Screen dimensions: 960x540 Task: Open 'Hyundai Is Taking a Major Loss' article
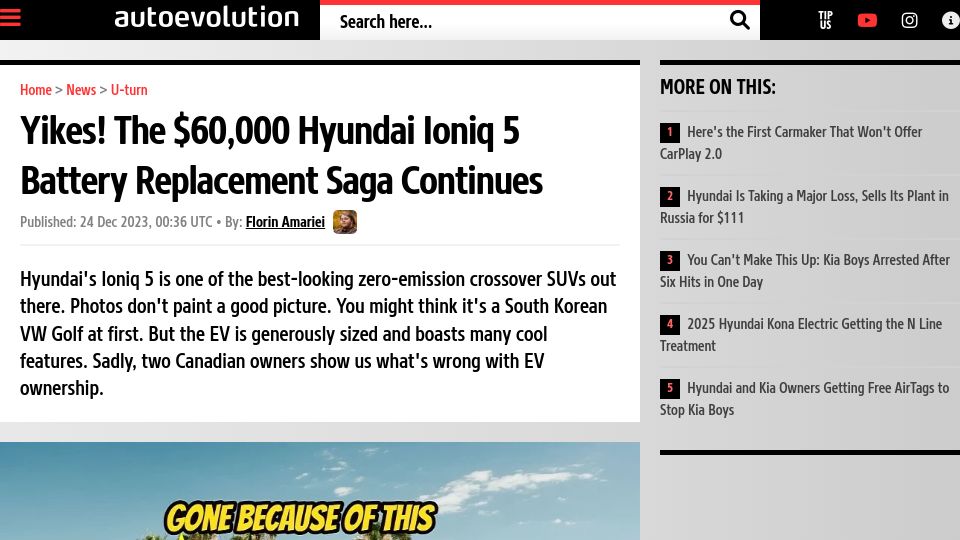point(804,207)
